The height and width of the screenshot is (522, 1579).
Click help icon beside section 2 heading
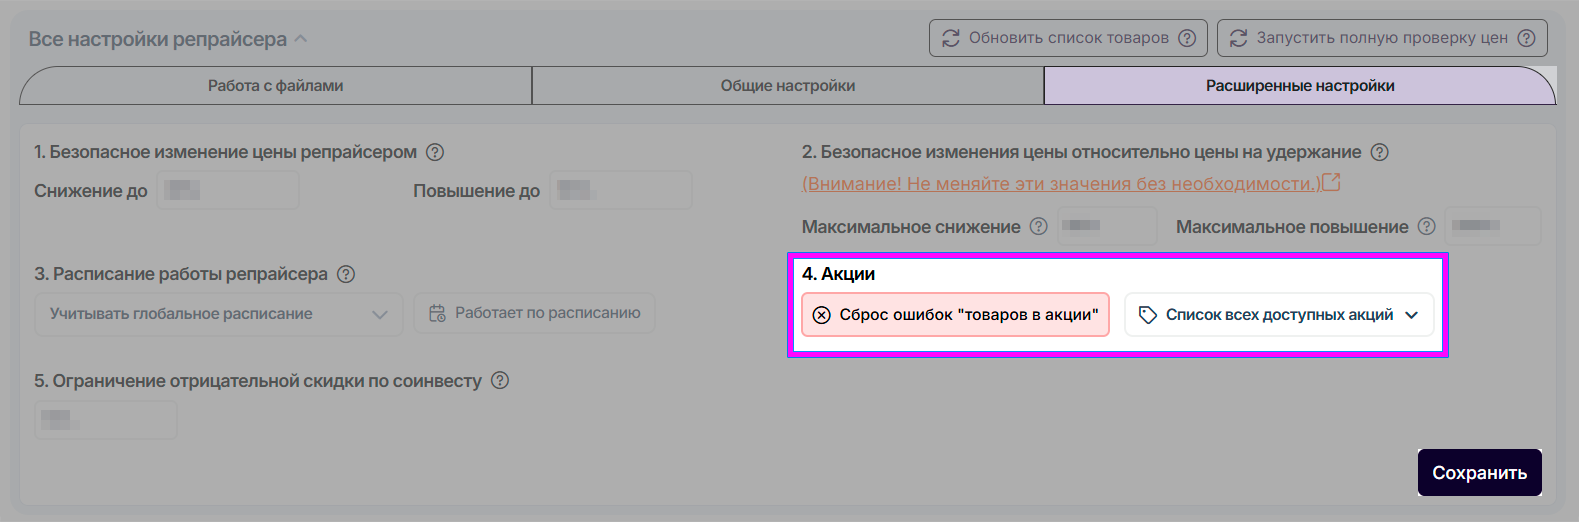[1380, 152]
